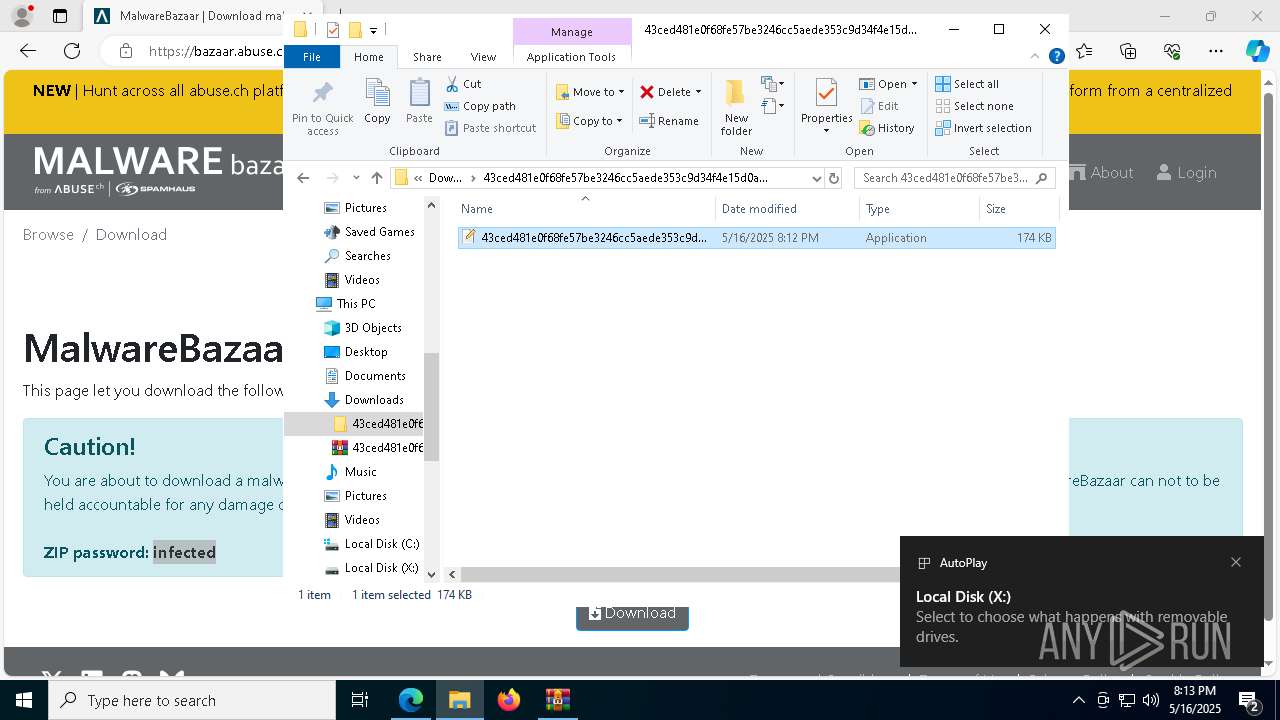
Task: Open address bar history dropdown
Action: (816, 178)
